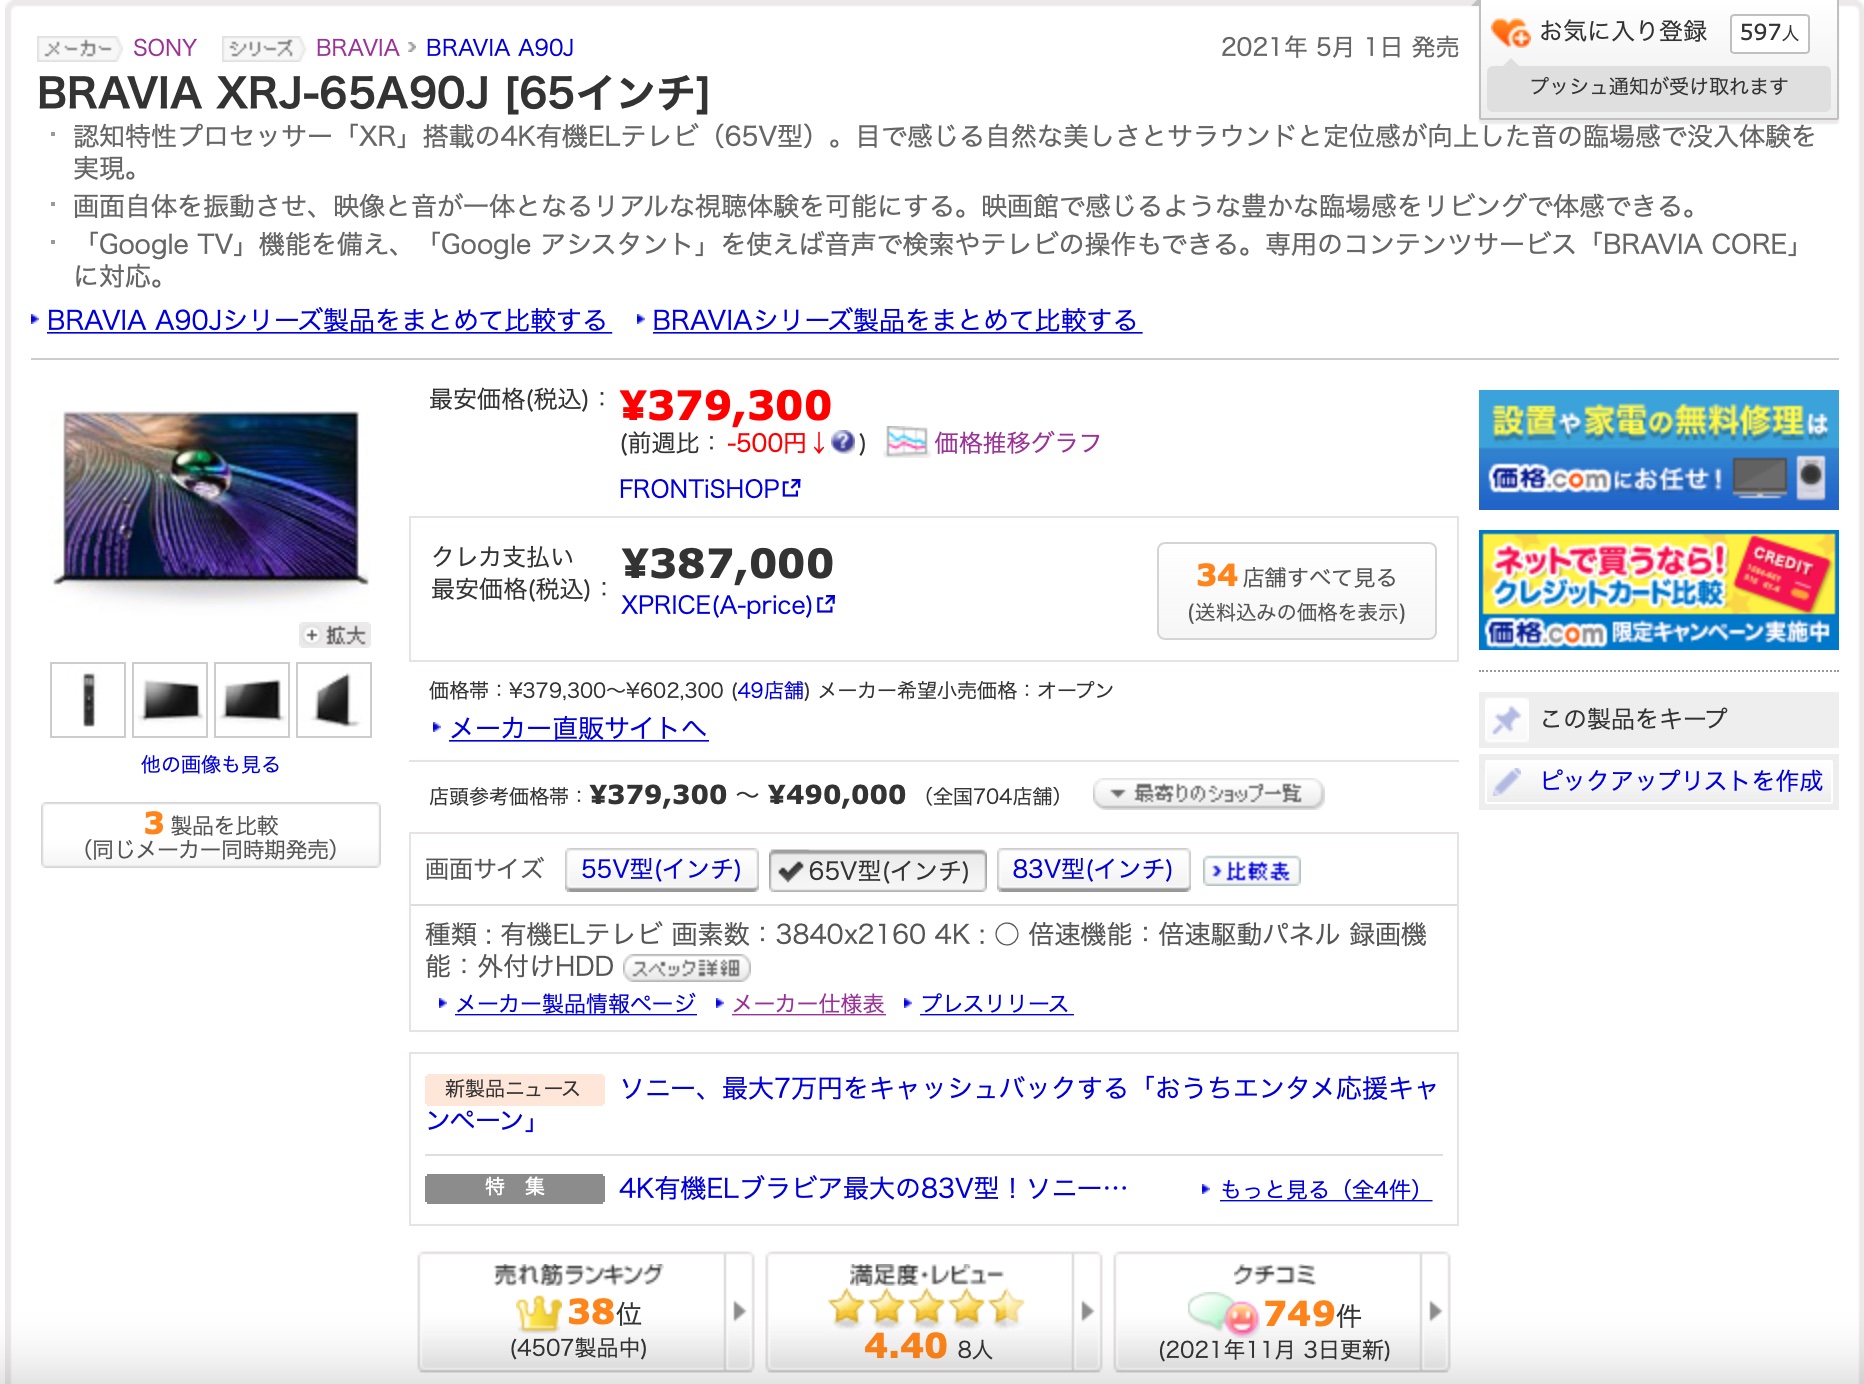This screenshot has width=1864, height=1384.
Task: Click the pencil icon for pickup list
Action: tap(1506, 781)
